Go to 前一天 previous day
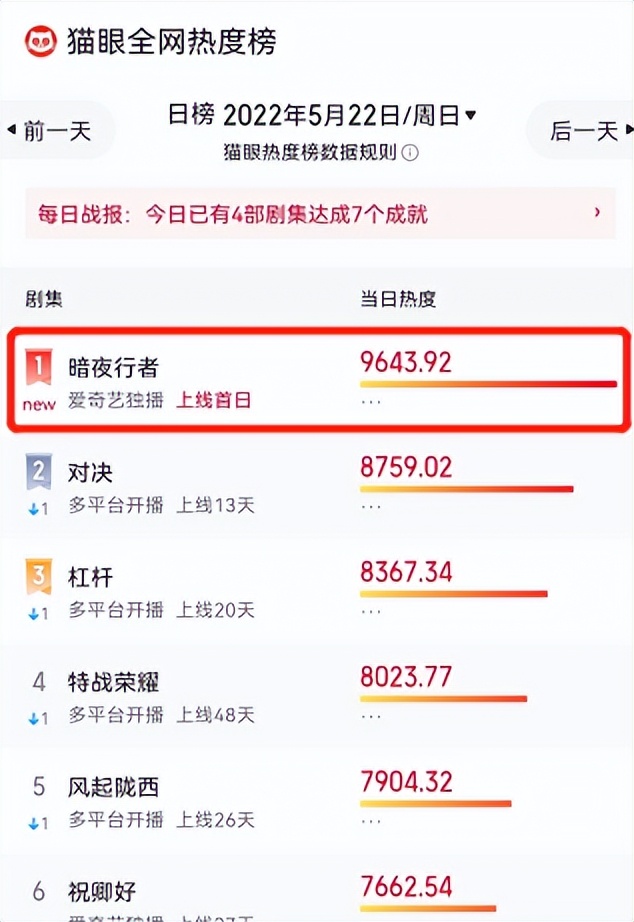Screen dimensions: 634x922 point(50,131)
